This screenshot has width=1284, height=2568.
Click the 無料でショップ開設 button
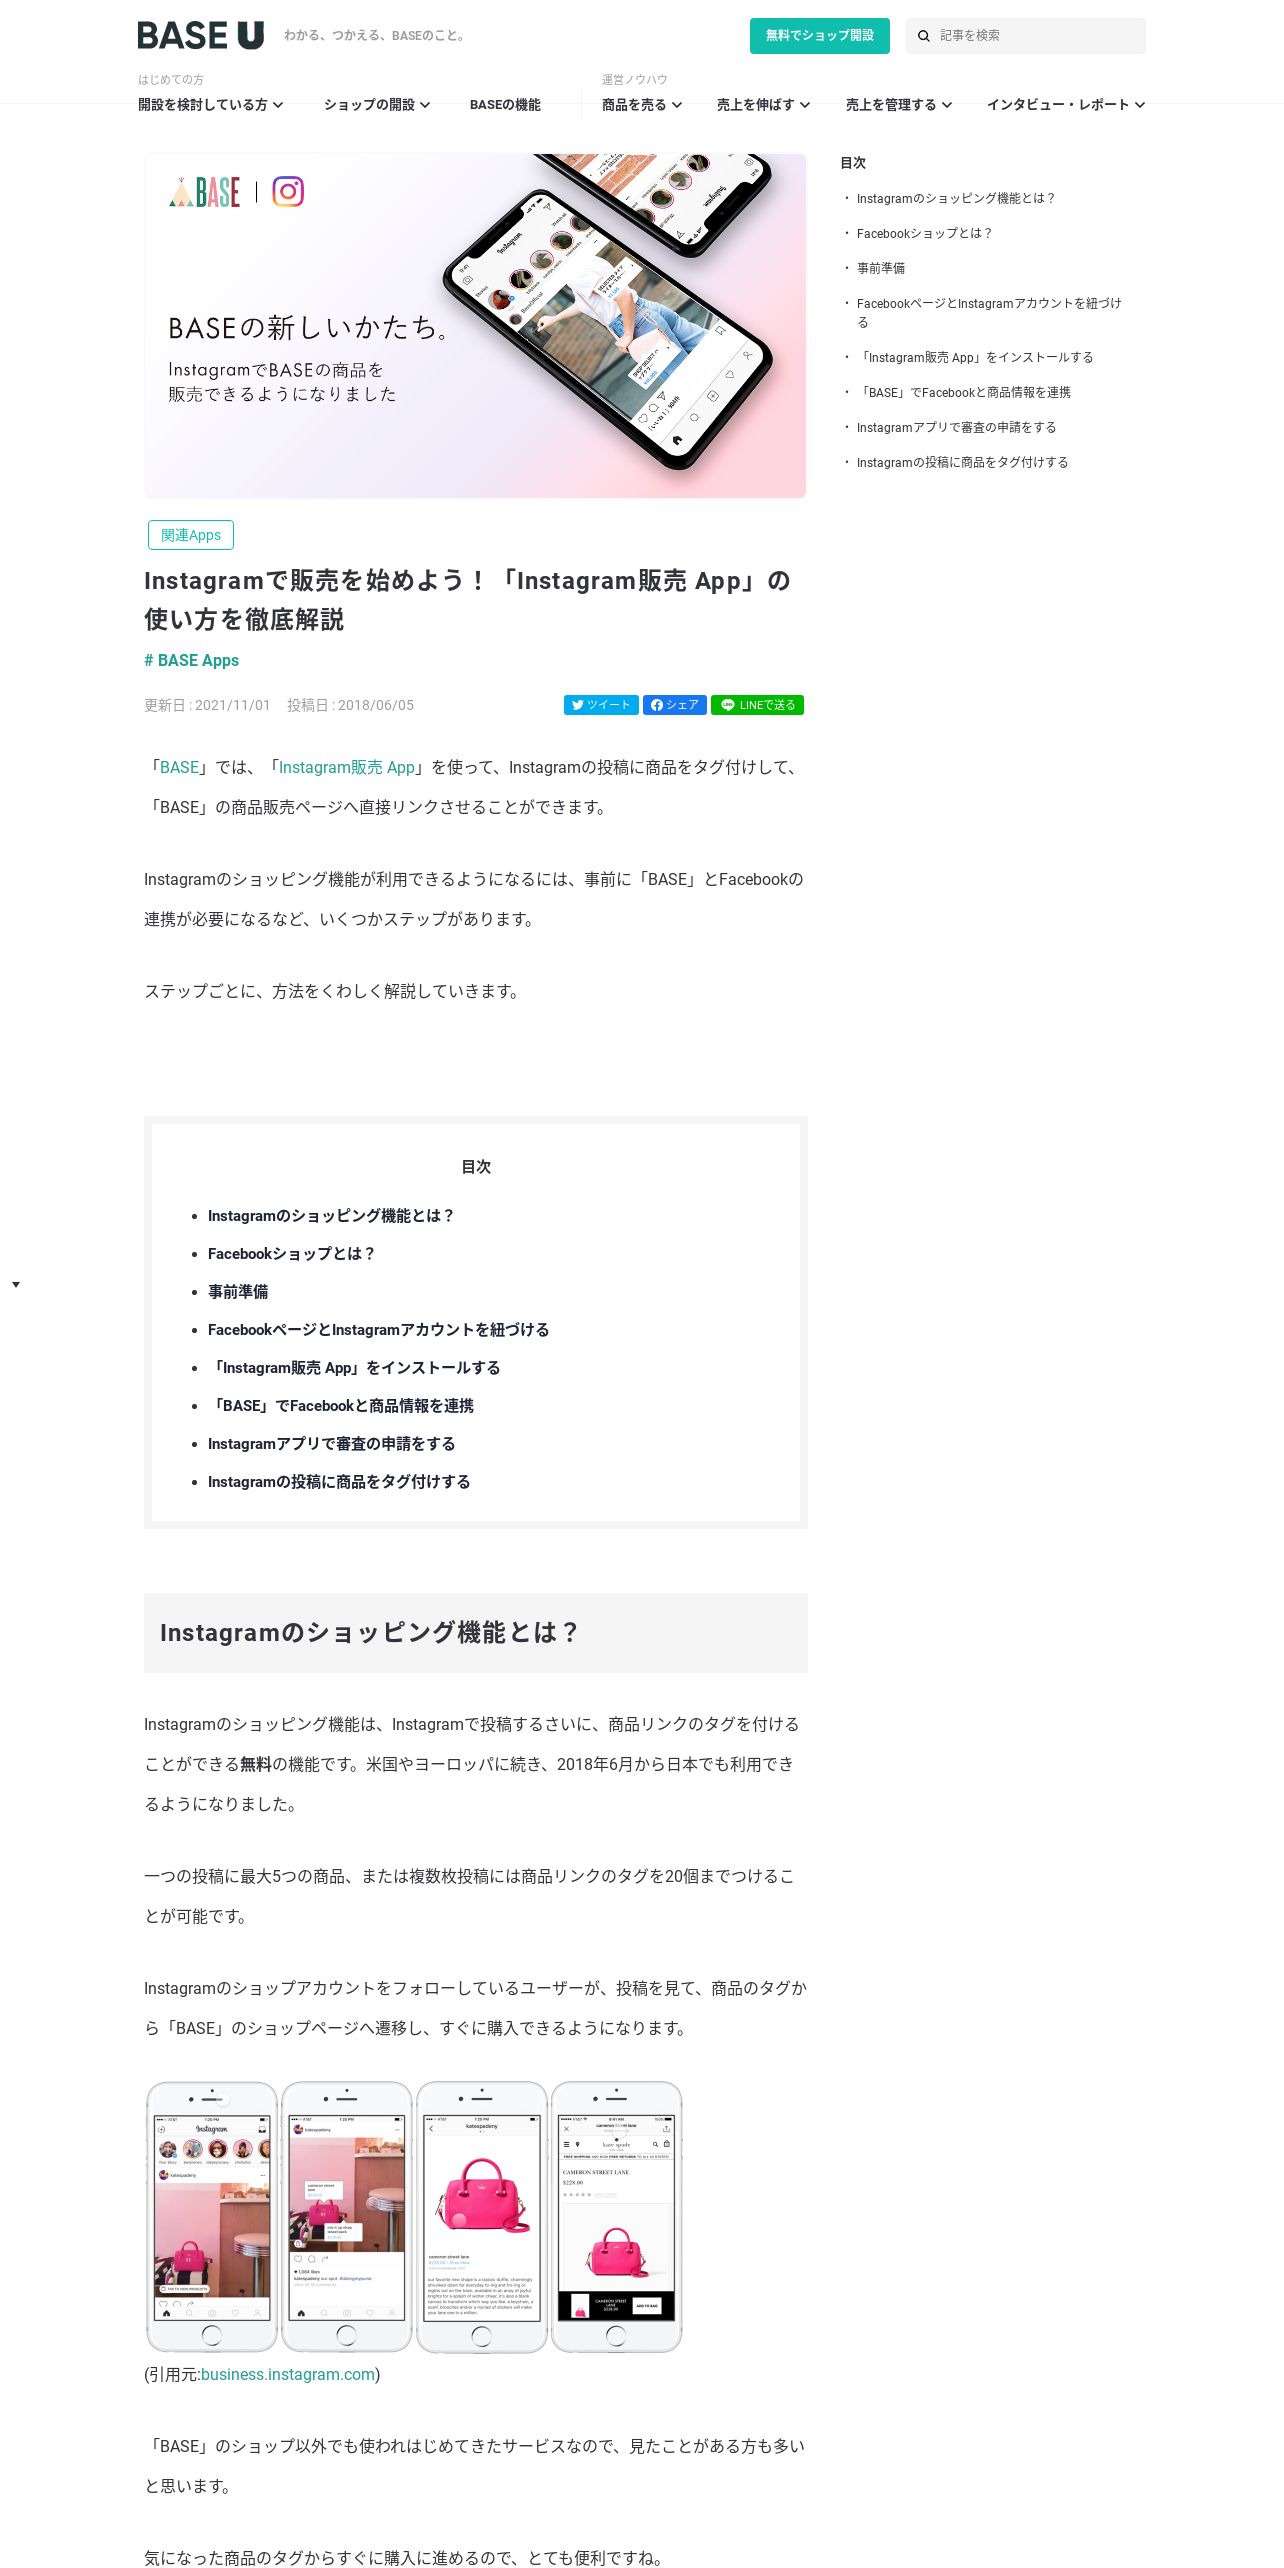(820, 36)
